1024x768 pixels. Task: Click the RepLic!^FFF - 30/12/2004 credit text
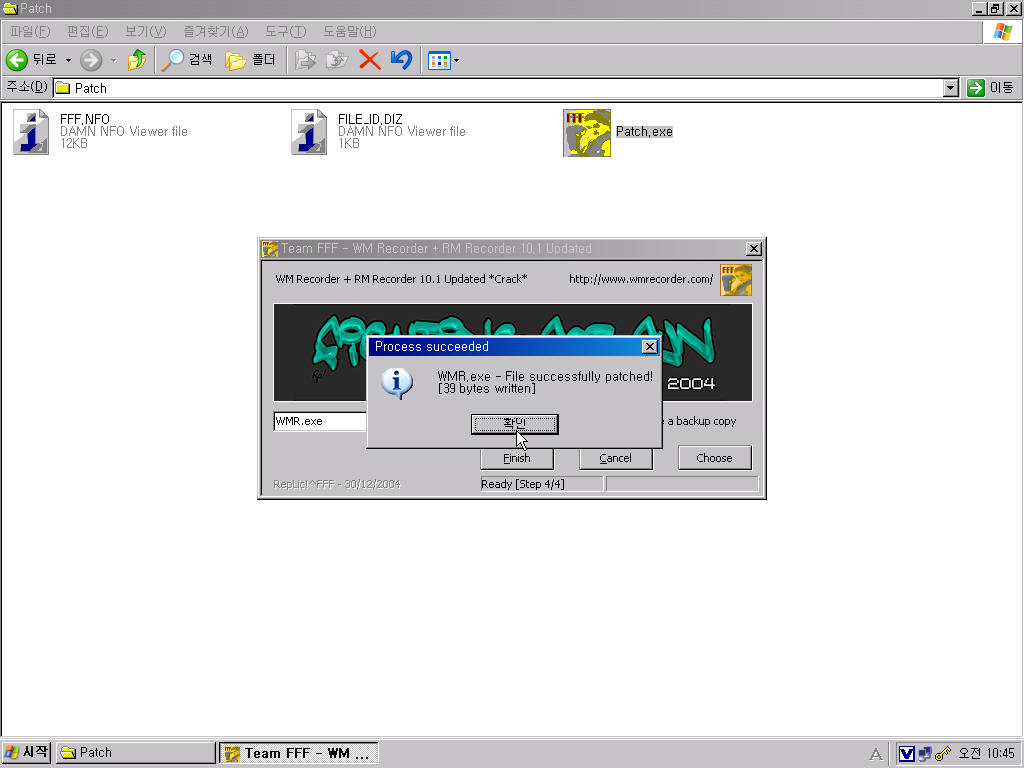[337, 484]
